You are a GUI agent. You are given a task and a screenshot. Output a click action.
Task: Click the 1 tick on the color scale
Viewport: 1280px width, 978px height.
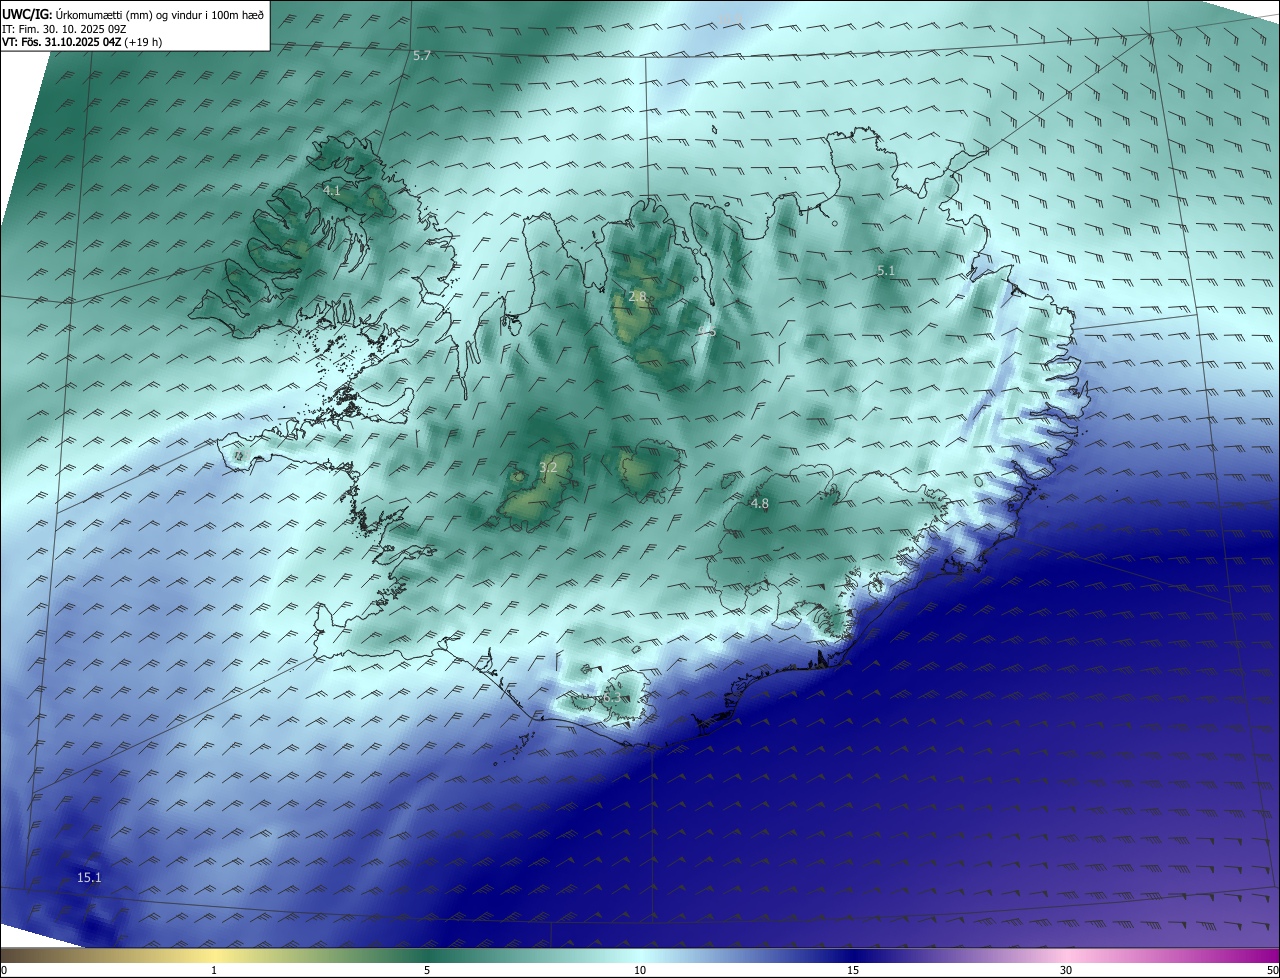coord(215,970)
